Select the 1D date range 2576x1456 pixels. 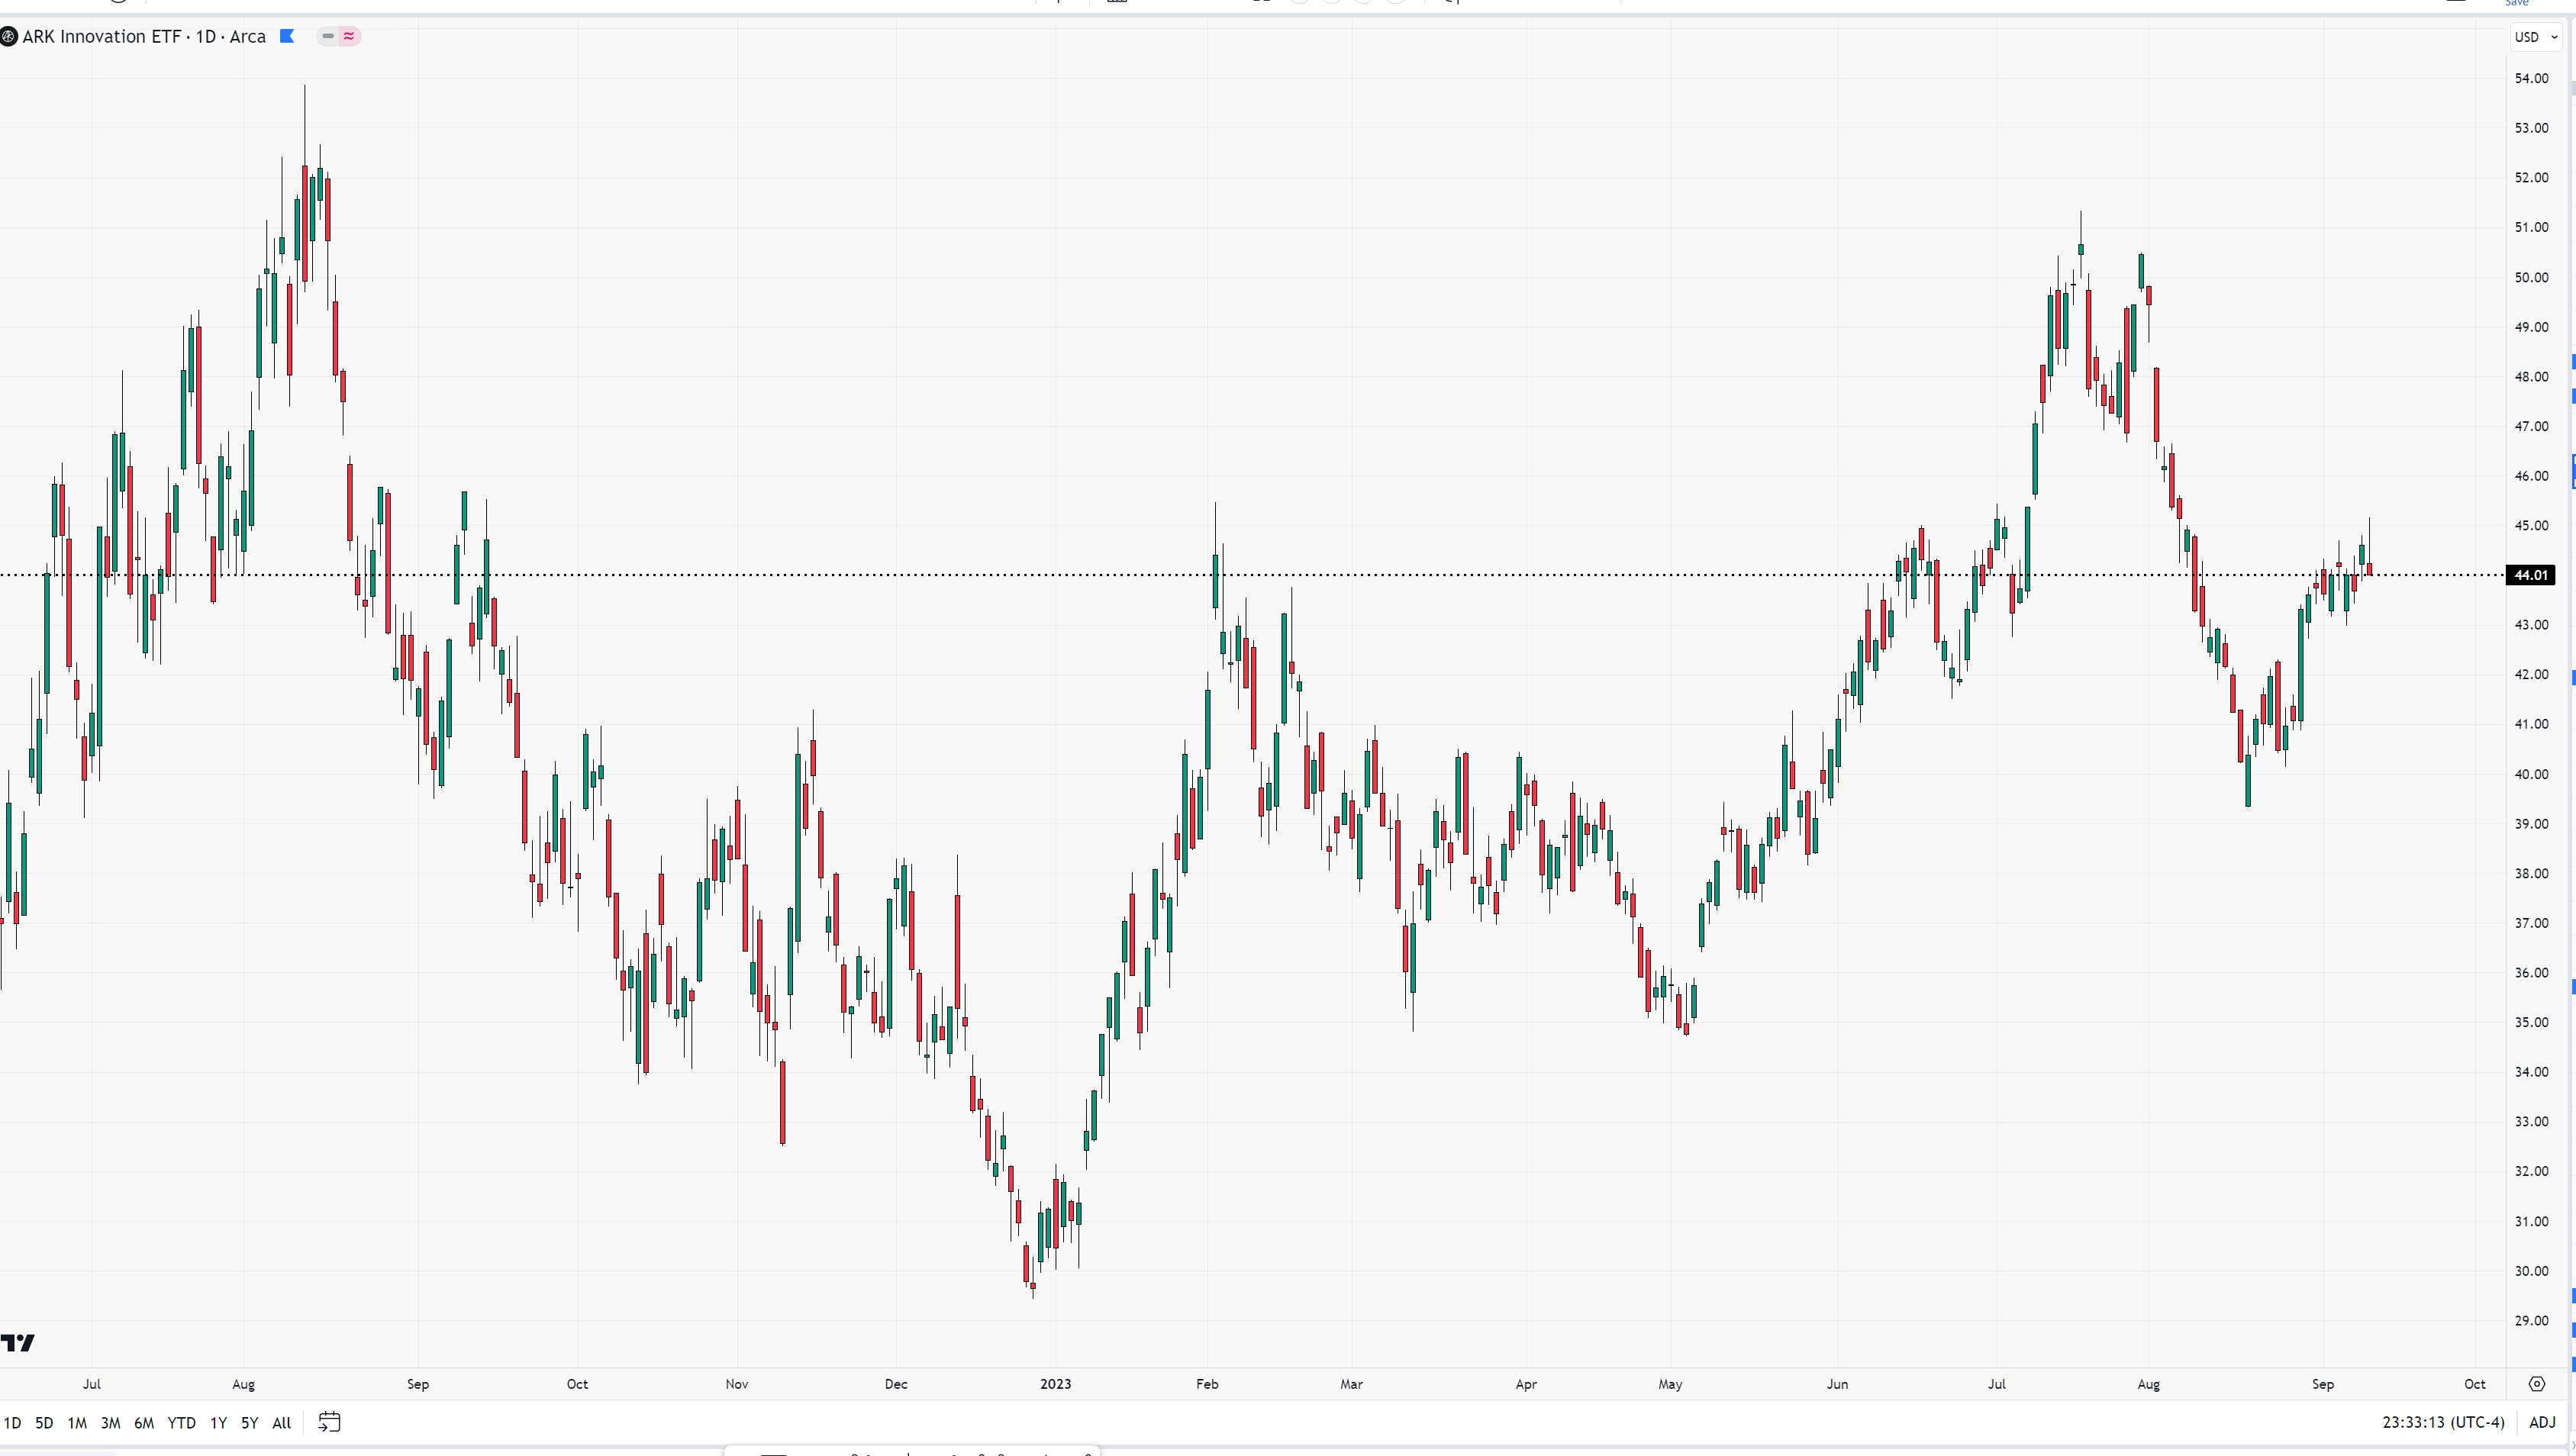(x=12, y=1422)
